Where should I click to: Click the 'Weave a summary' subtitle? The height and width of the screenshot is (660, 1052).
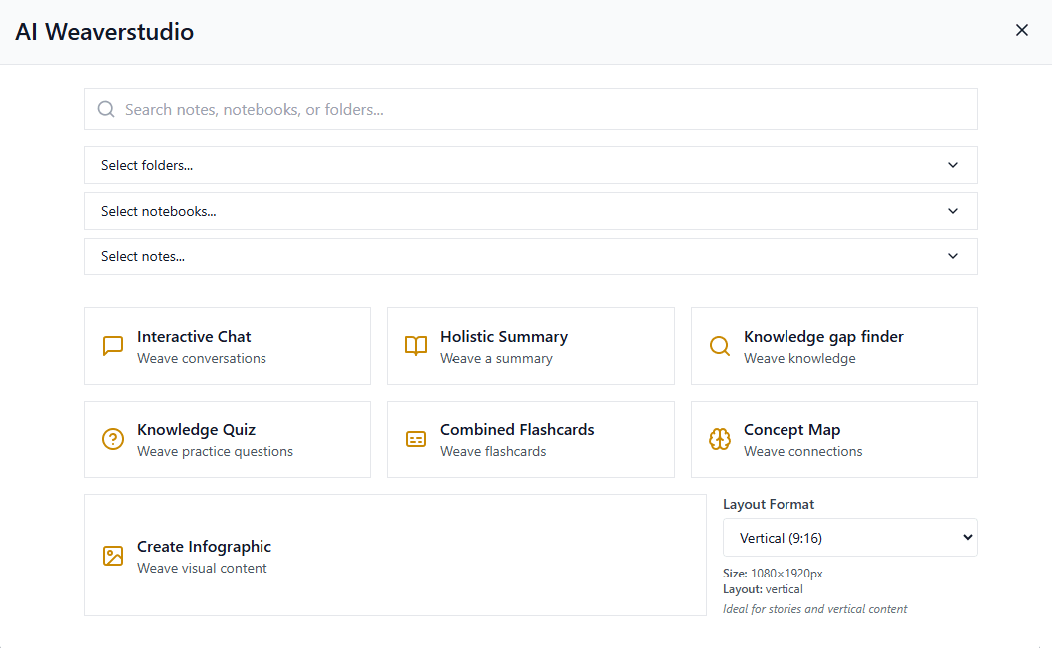pos(496,359)
